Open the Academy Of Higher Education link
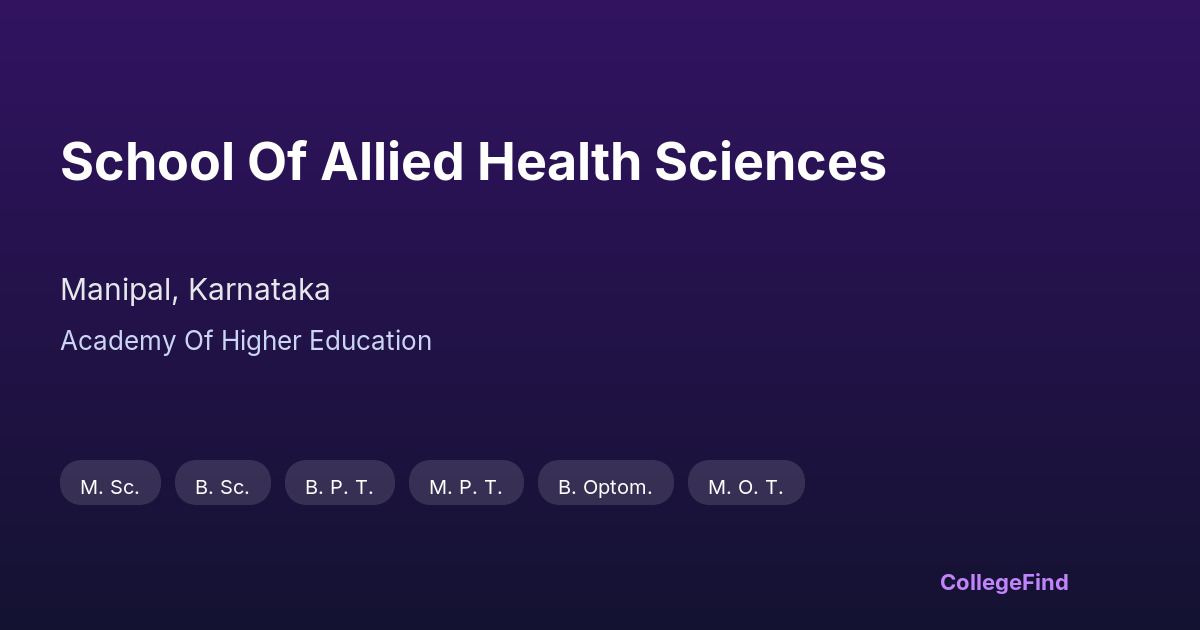 pos(246,341)
